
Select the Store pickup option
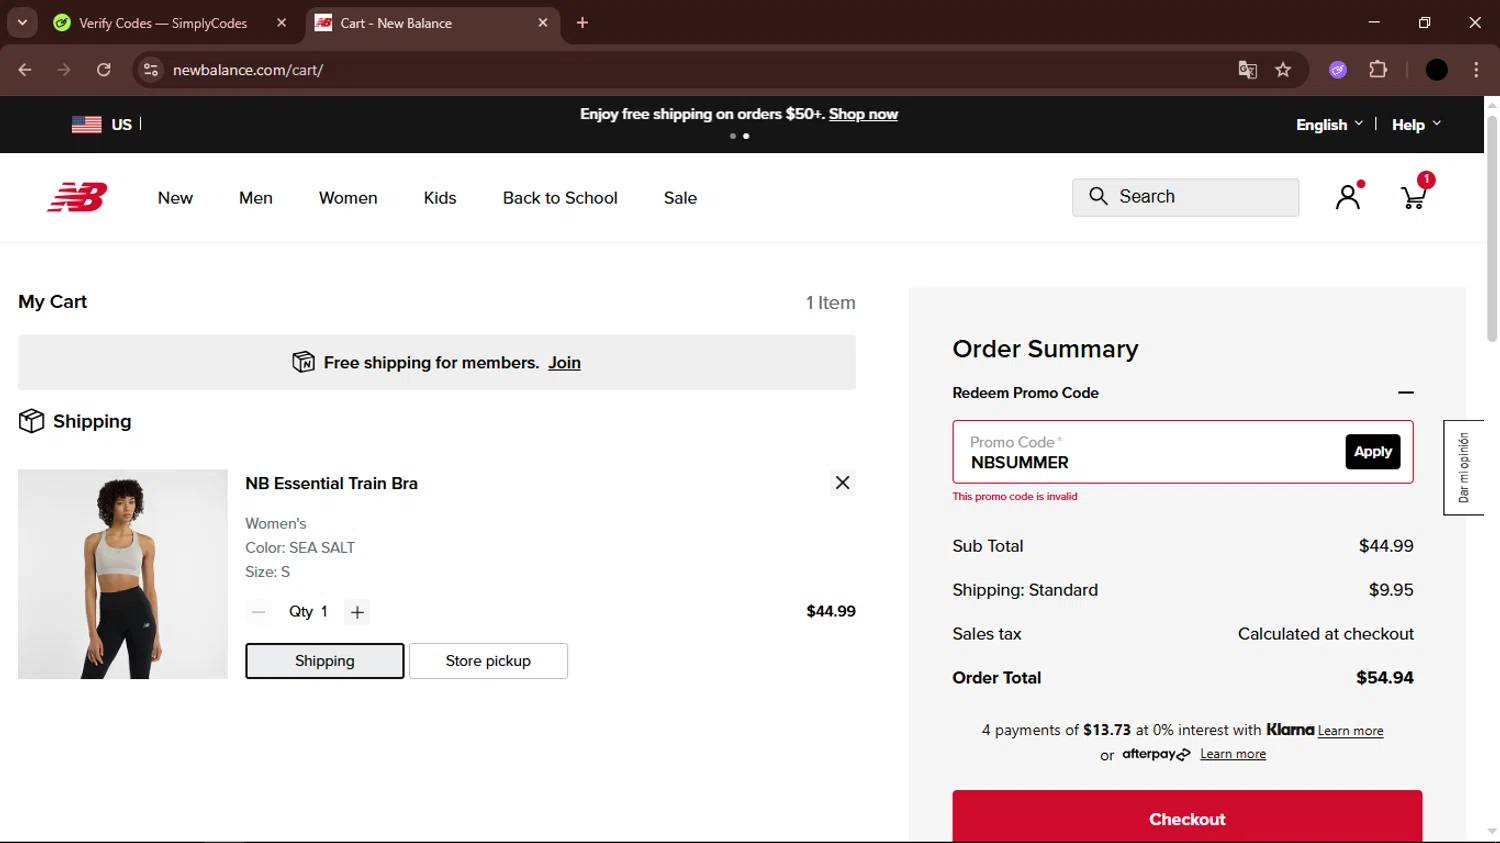pos(488,661)
